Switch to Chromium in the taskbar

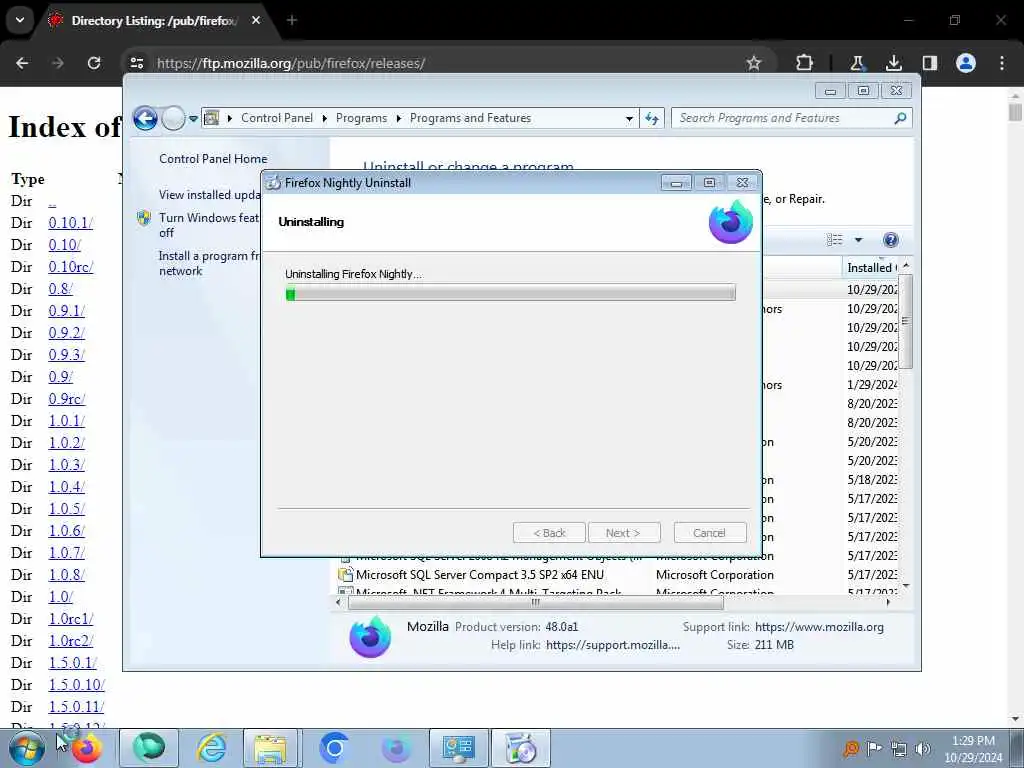click(x=334, y=748)
